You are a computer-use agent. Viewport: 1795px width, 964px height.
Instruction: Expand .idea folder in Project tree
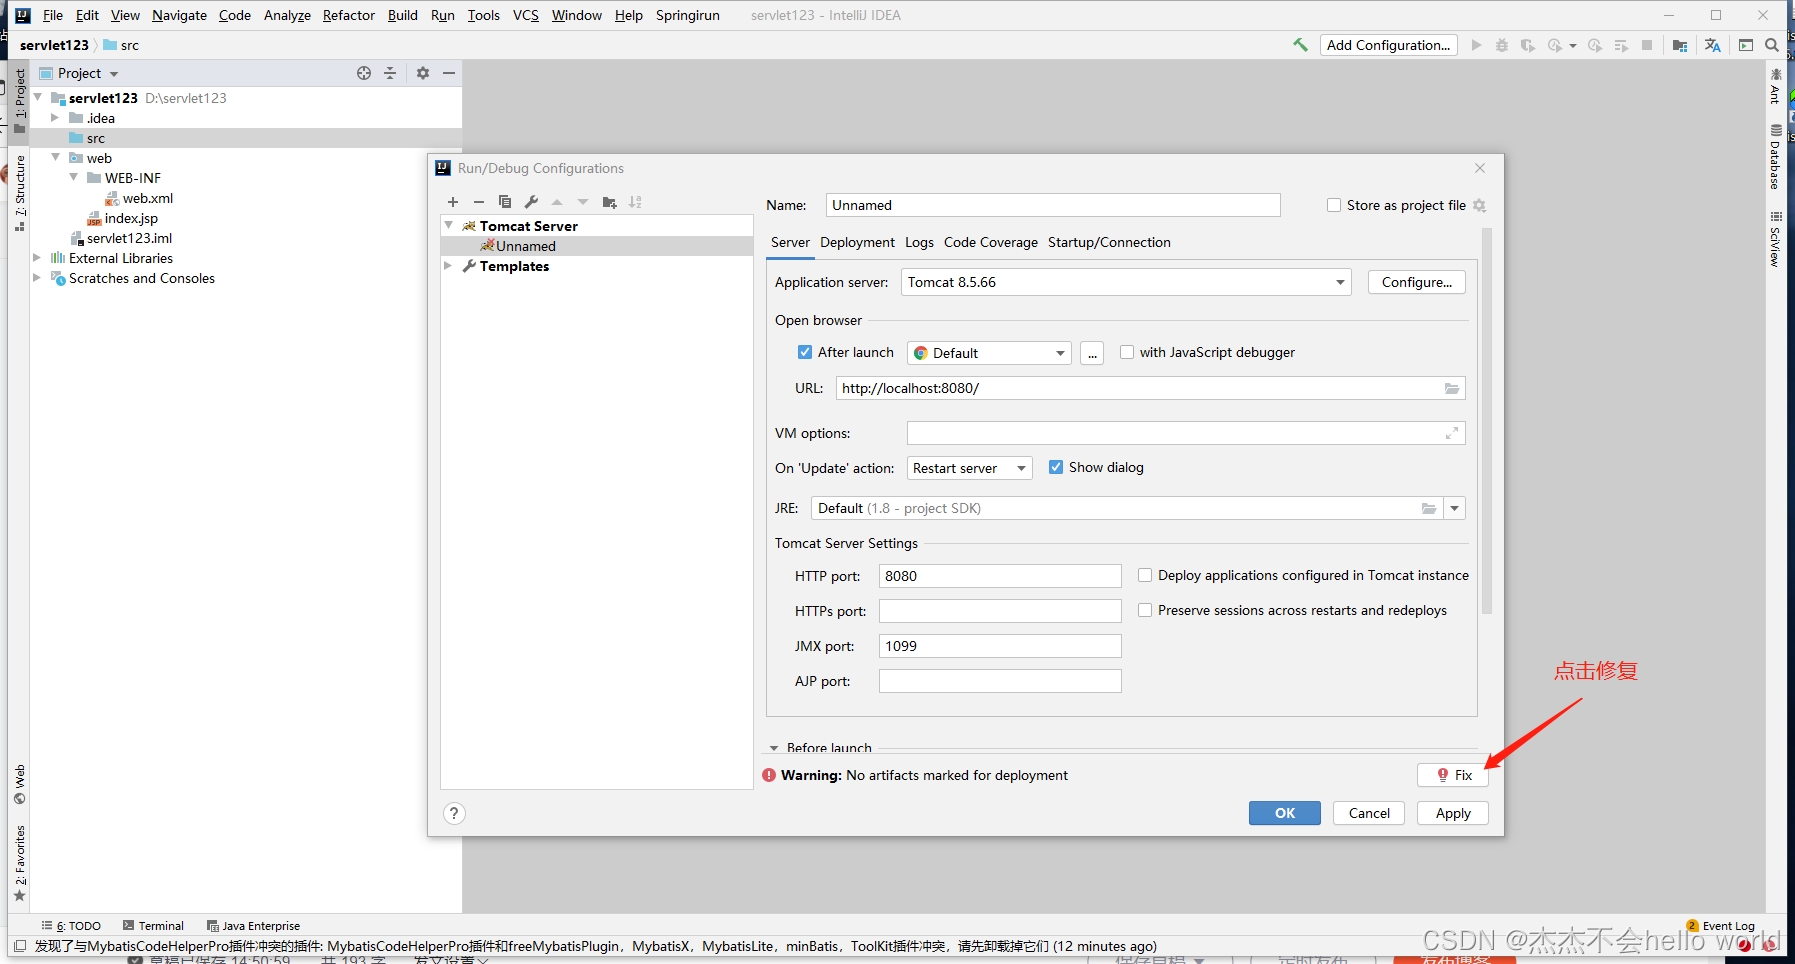pyautogui.click(x=55, y=118)
